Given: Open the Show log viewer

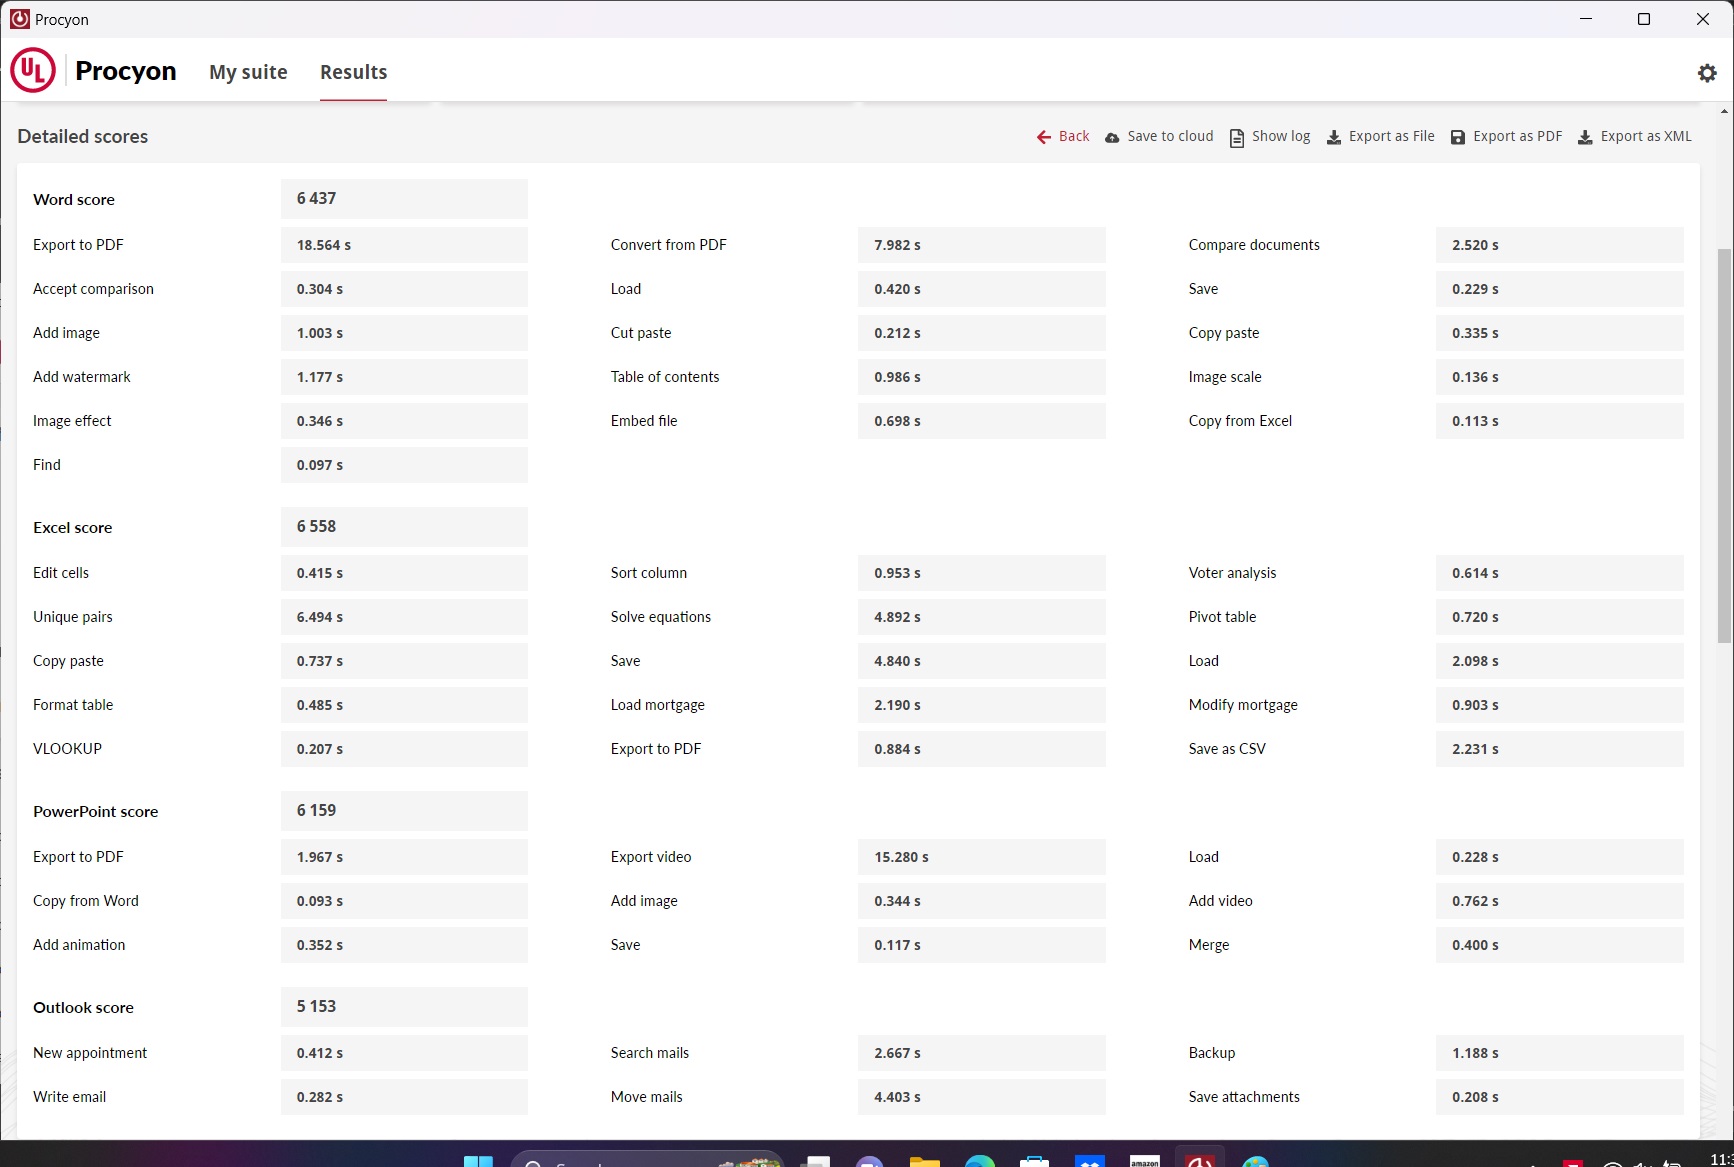Looking at the screenshot, I should tap(1270, 137).
